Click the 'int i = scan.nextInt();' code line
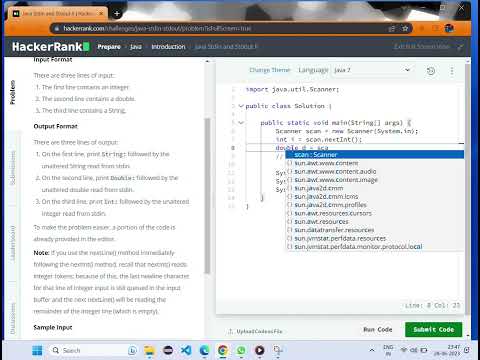The image size is (480, 360). coord(319,139)
